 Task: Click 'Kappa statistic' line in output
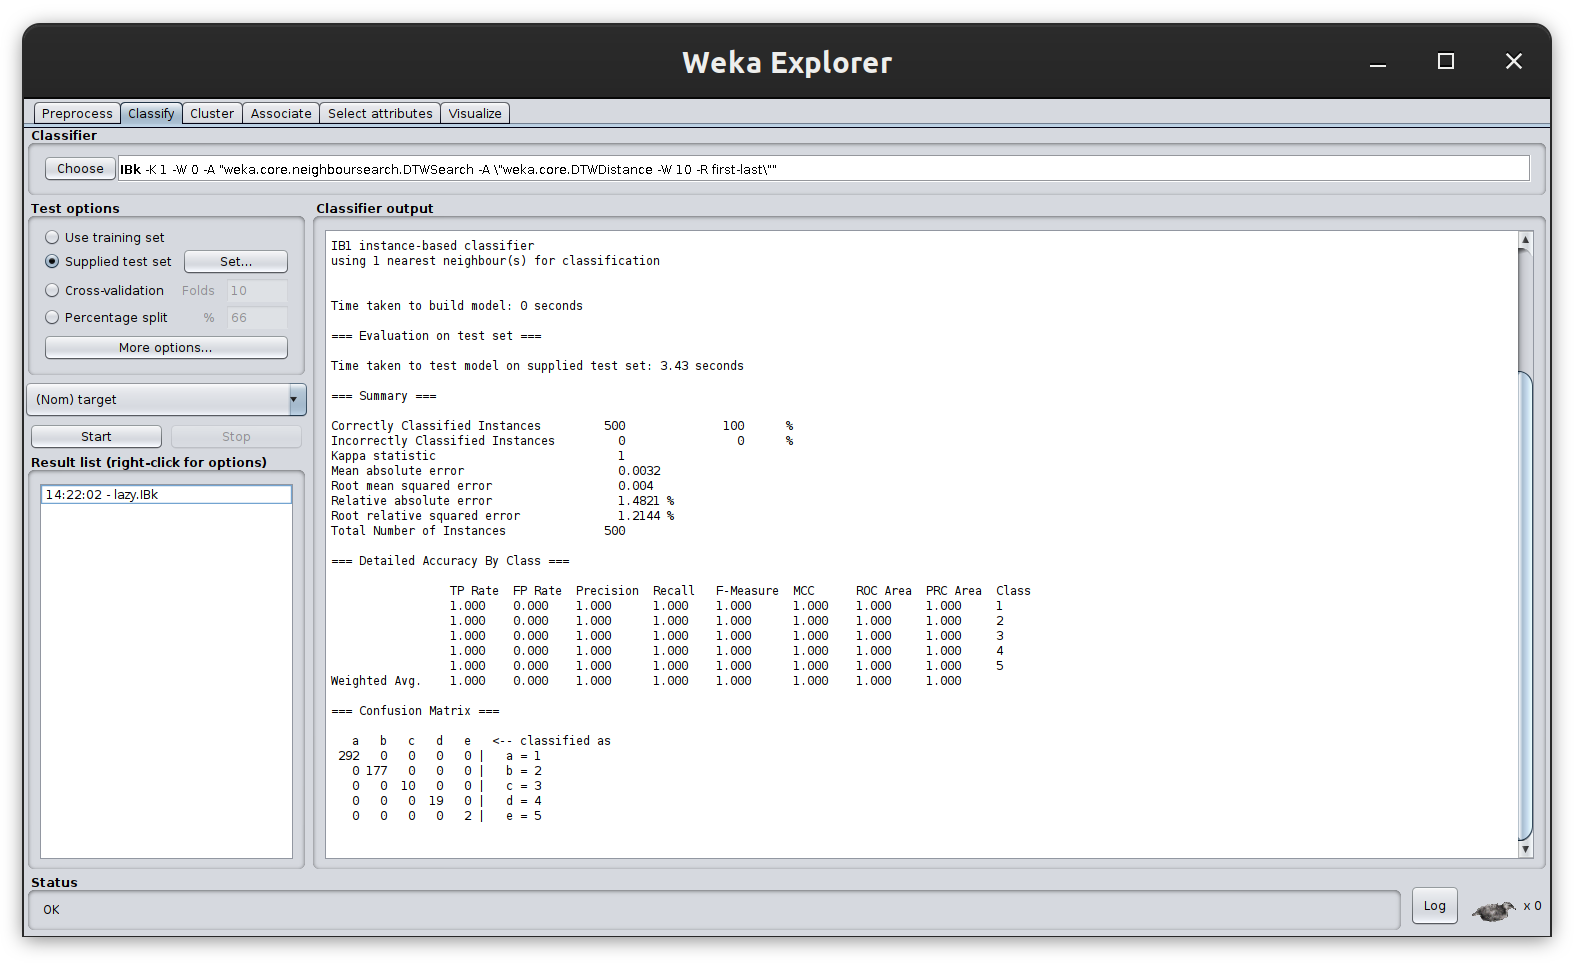[478, 456]
